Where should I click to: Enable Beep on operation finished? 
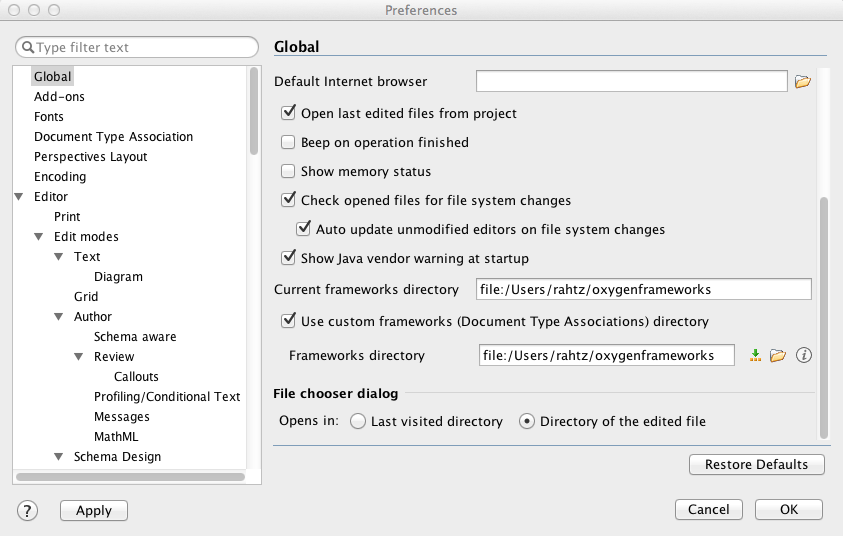point(289,142)
